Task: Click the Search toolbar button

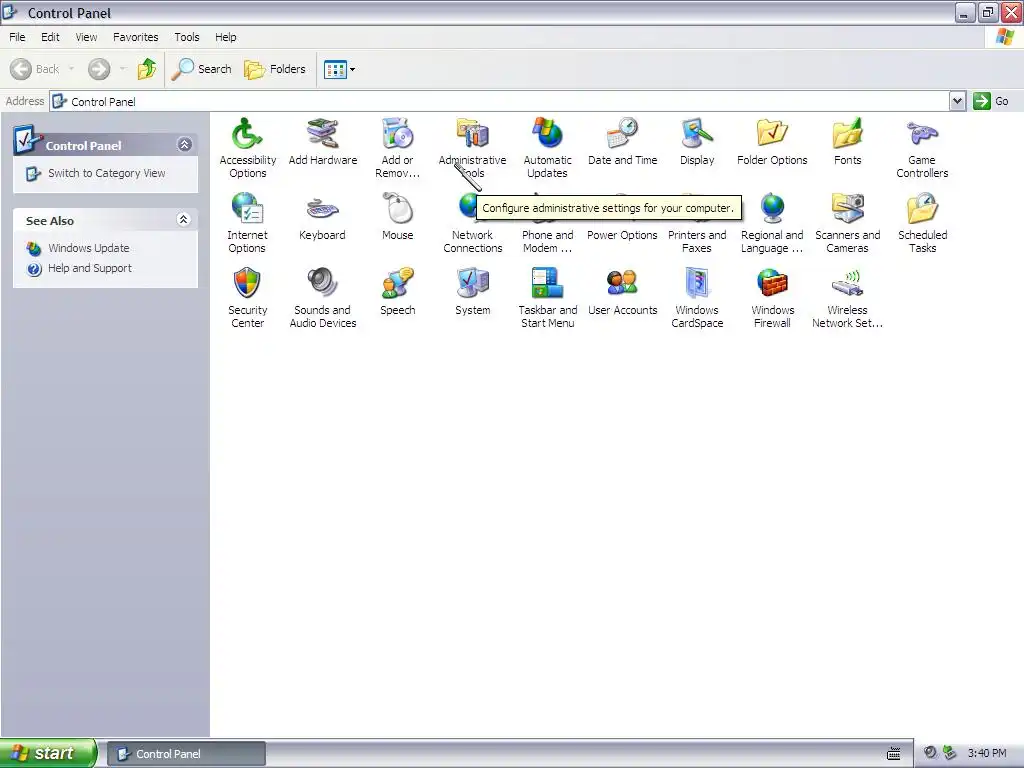Action: pyautogui.click(x=201, y=69)
